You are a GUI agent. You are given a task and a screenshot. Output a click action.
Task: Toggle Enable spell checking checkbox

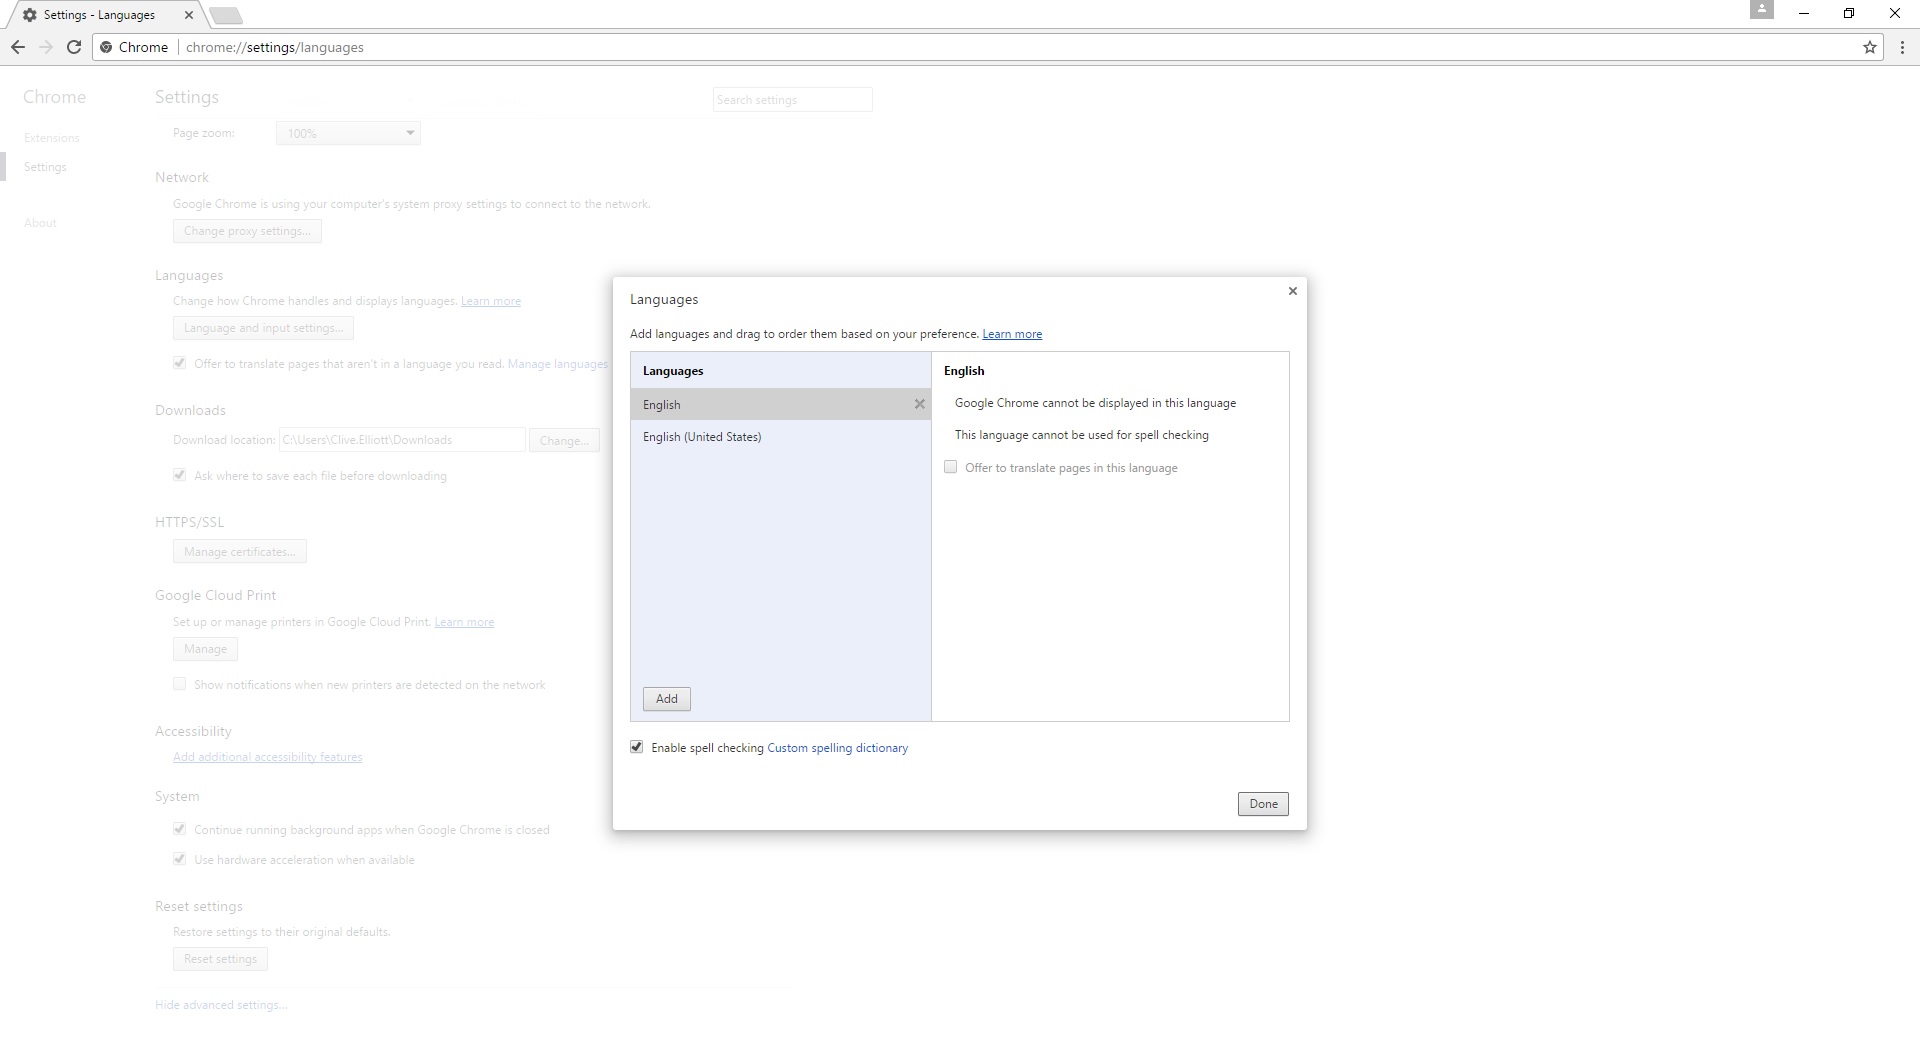(637, 747)
